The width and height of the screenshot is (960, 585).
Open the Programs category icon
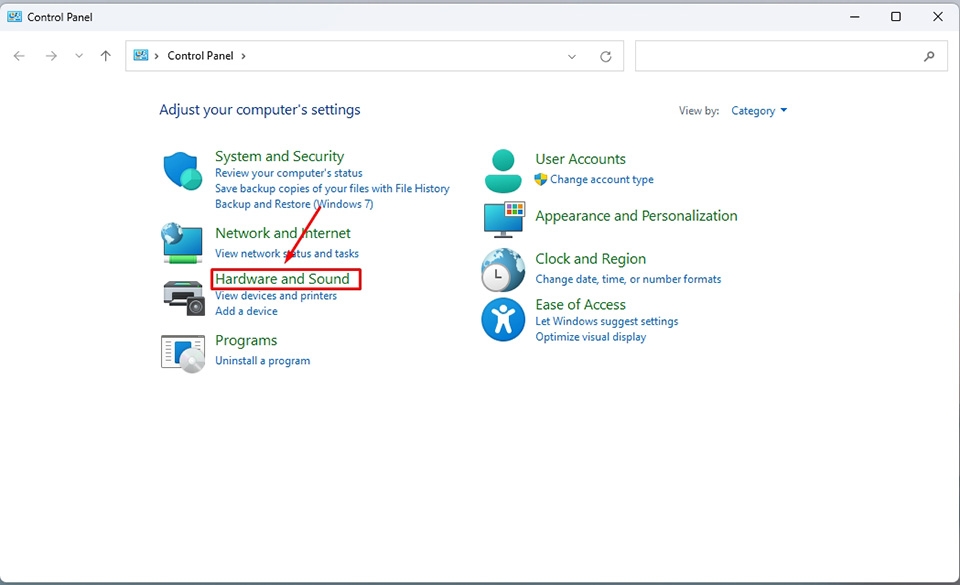pos(181,352)
